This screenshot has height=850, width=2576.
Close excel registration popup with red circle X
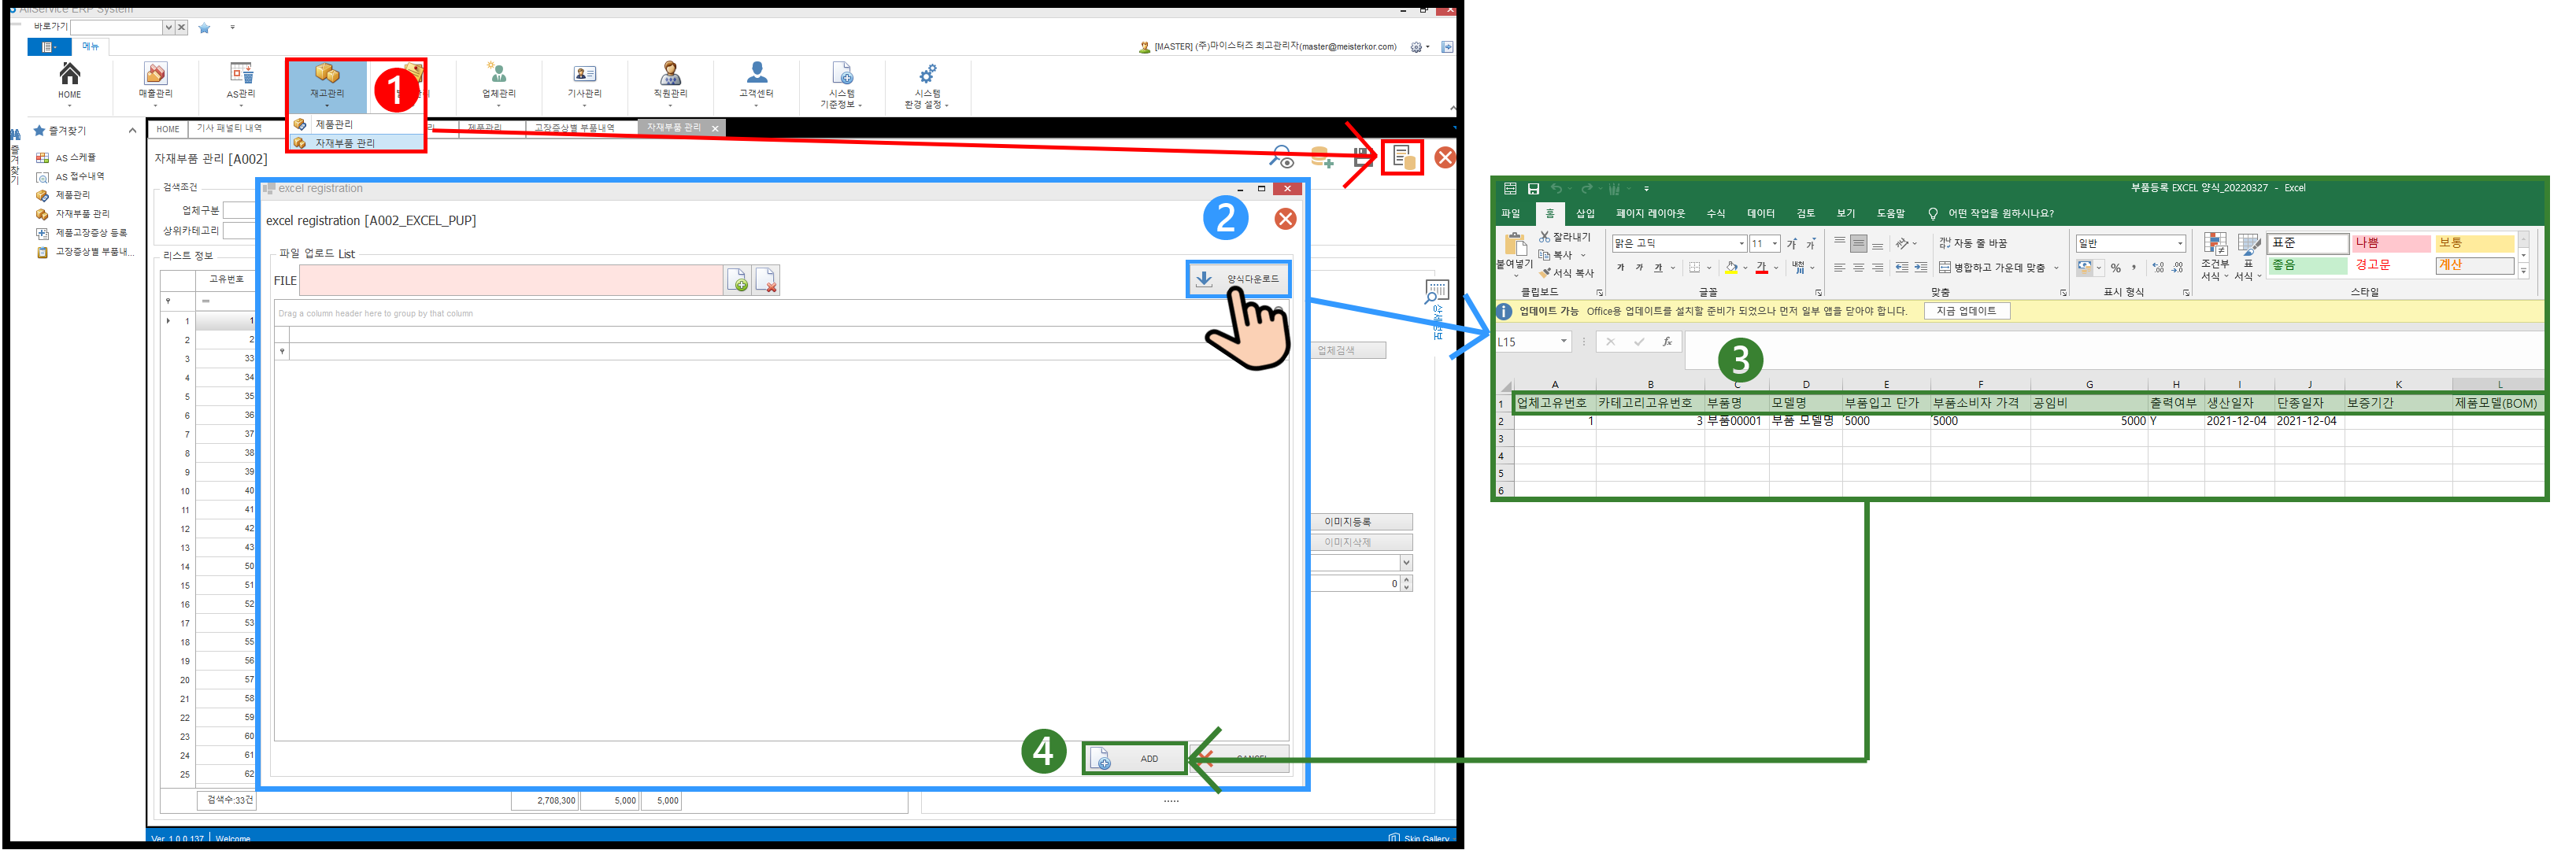(1285, 219)
